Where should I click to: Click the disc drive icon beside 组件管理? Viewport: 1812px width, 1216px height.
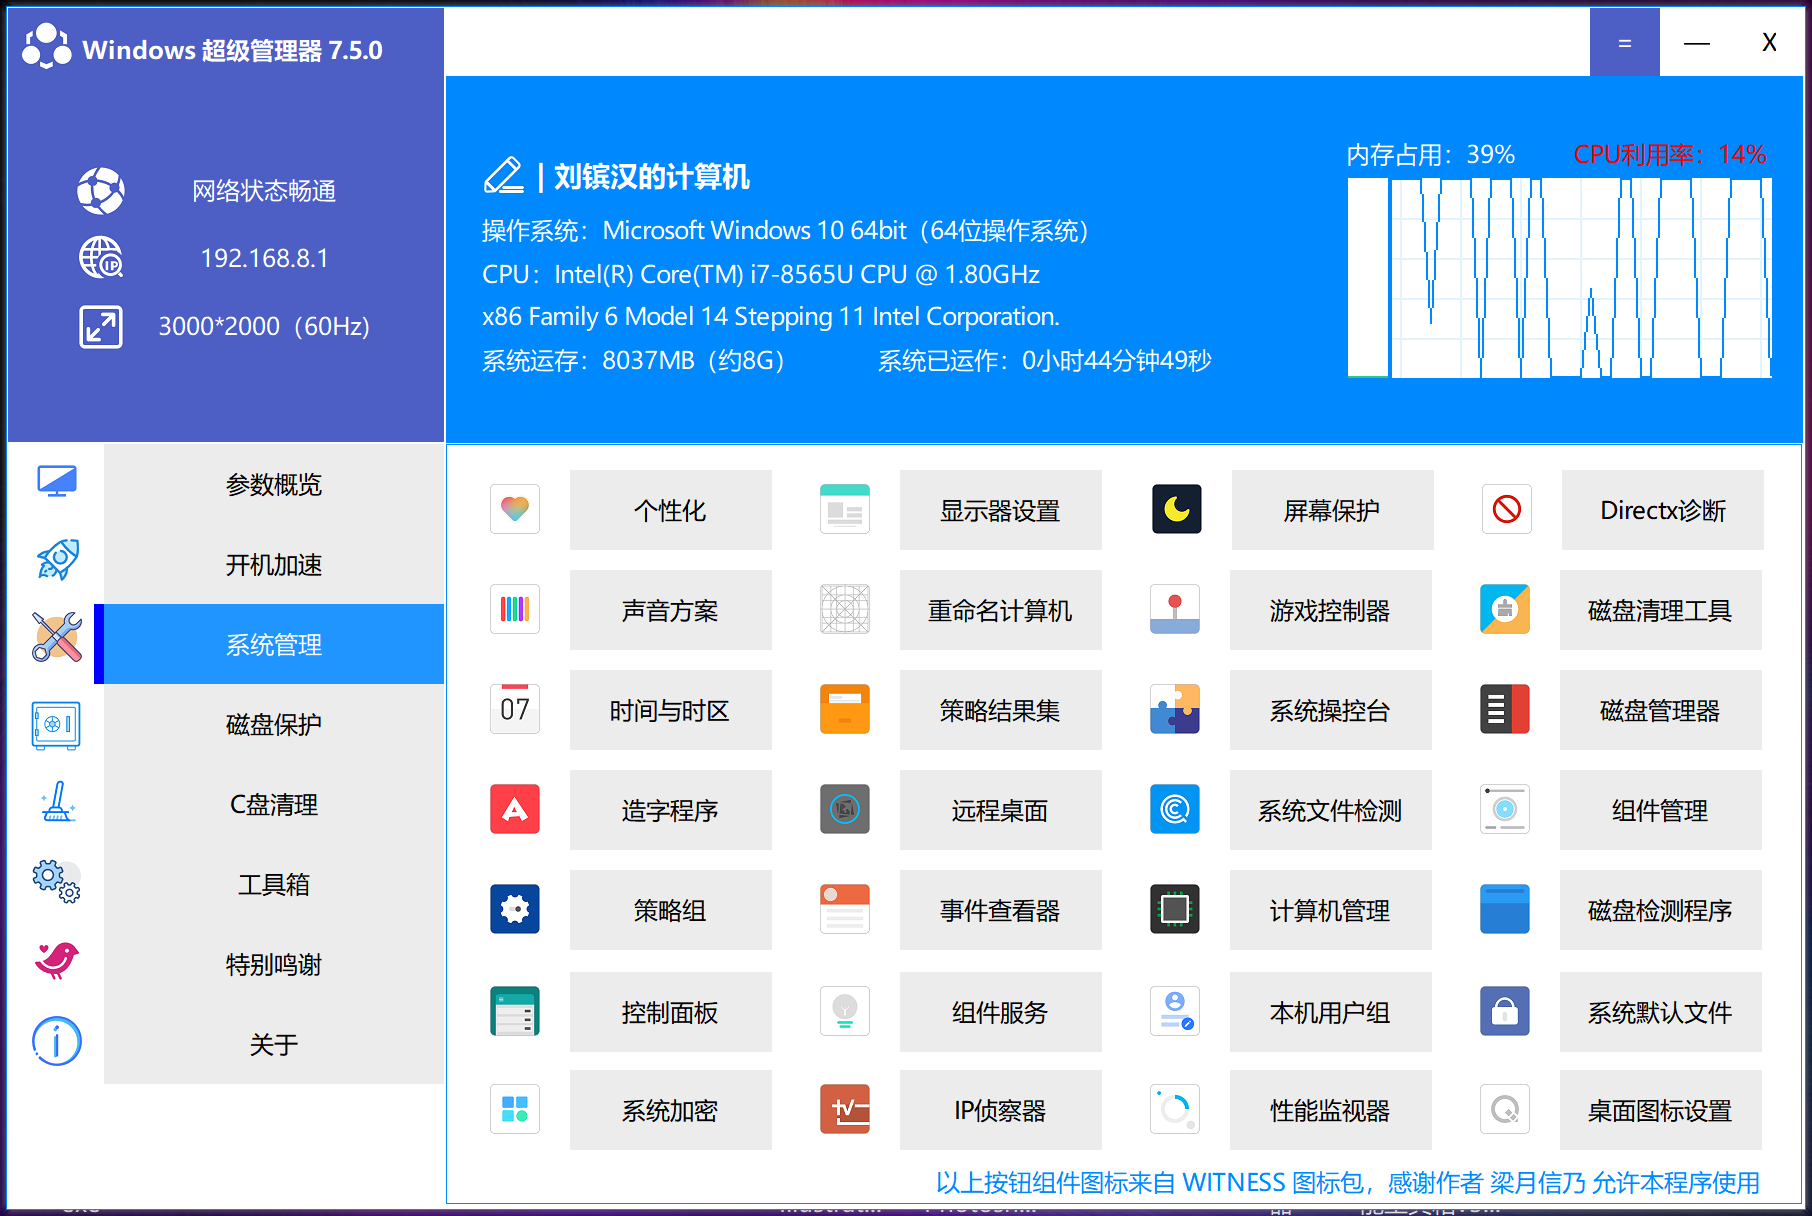tap(1505, 809)
